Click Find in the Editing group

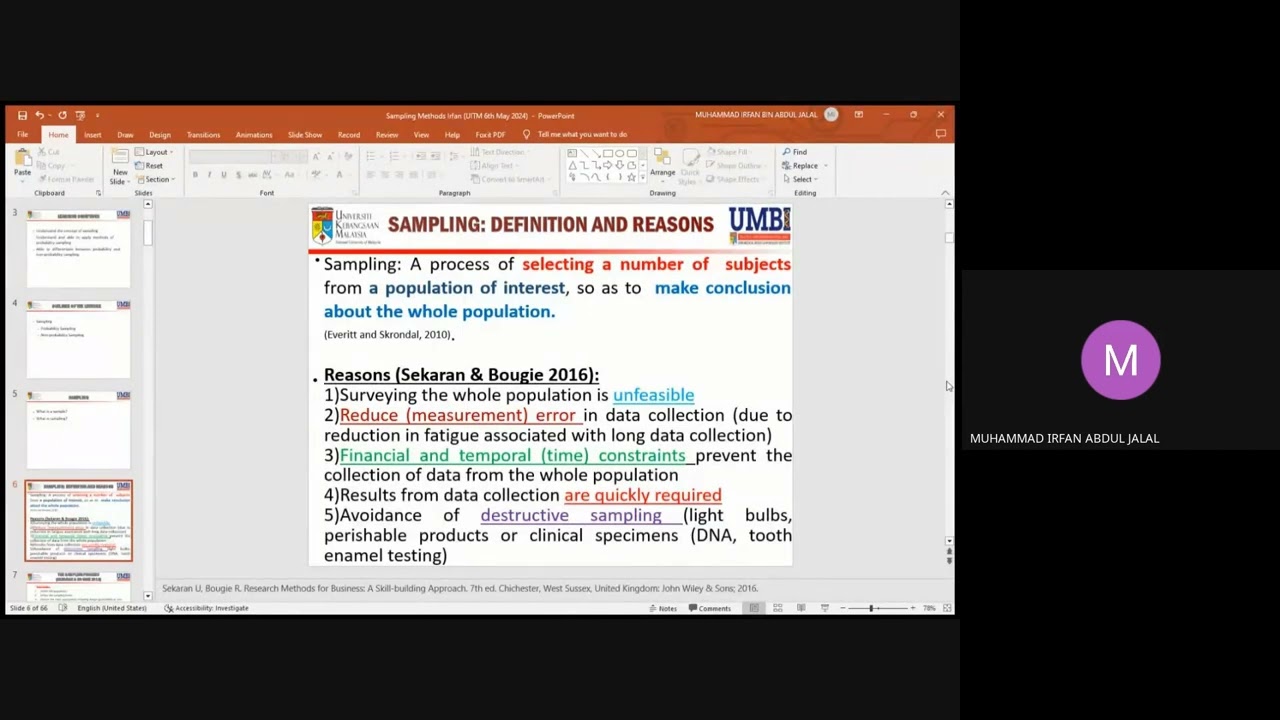tap(795, 152)
